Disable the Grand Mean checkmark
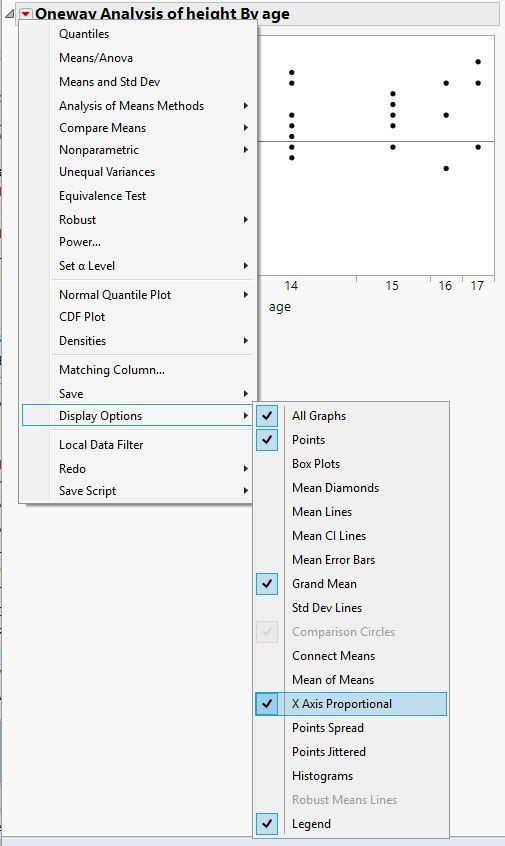 [267, 584]
